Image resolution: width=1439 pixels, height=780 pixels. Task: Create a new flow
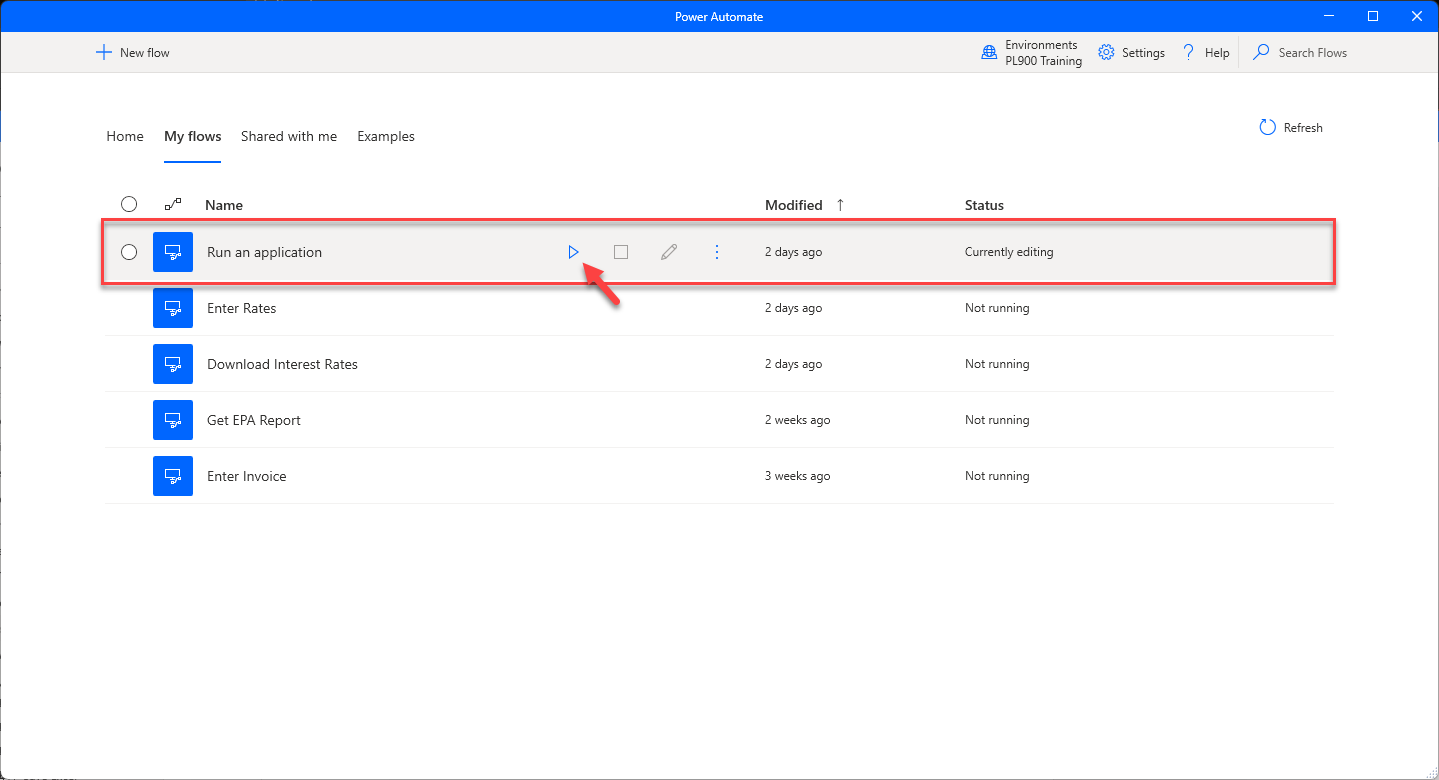coord(132,52)
